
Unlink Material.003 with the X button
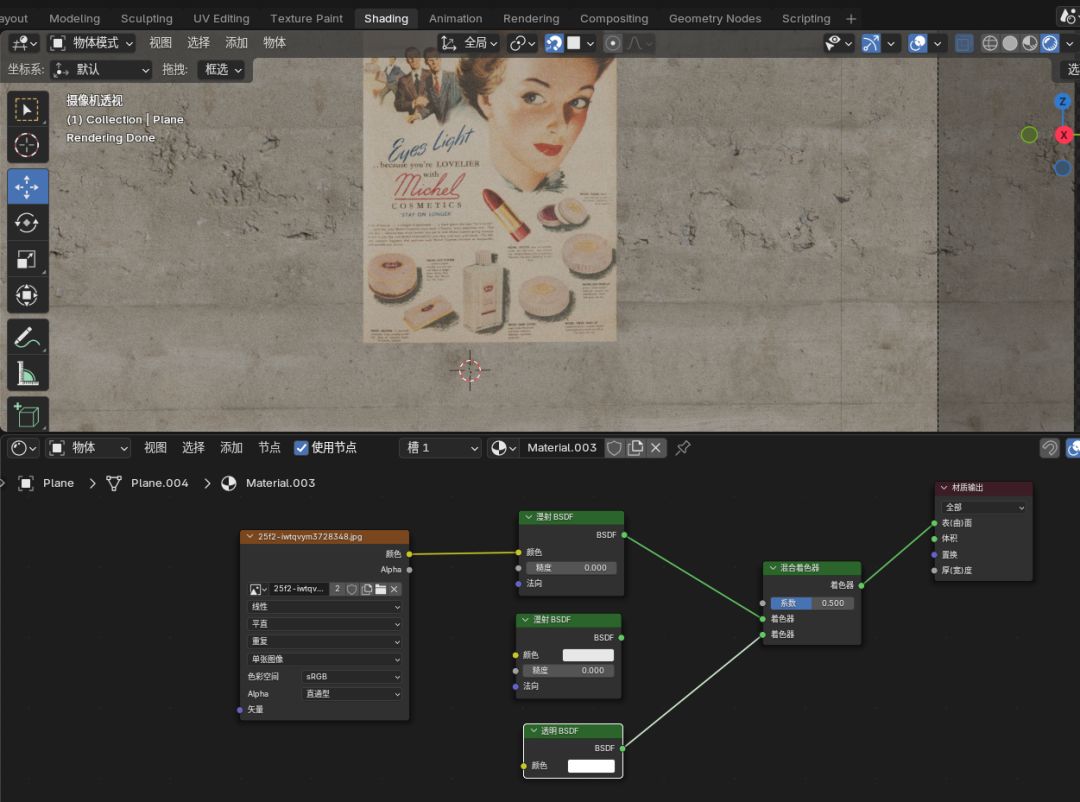[x=656, y=448]
